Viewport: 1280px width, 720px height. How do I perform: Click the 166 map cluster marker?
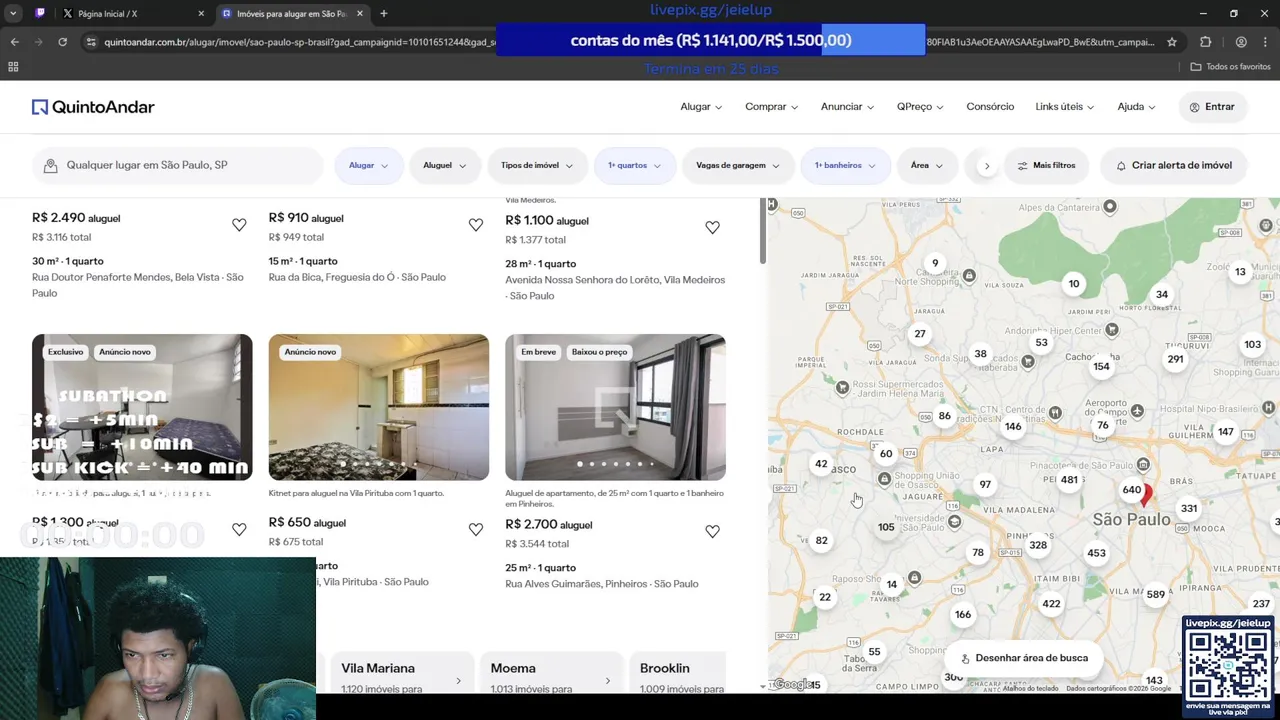pos(962,615)
